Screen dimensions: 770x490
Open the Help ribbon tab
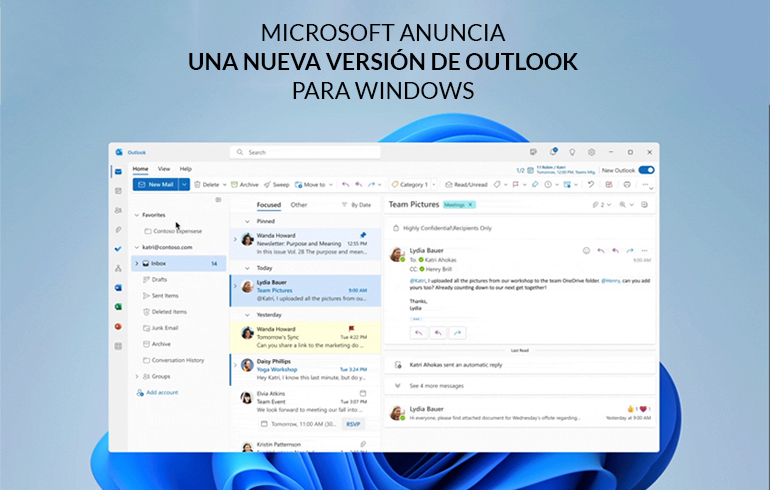point(186,169)
